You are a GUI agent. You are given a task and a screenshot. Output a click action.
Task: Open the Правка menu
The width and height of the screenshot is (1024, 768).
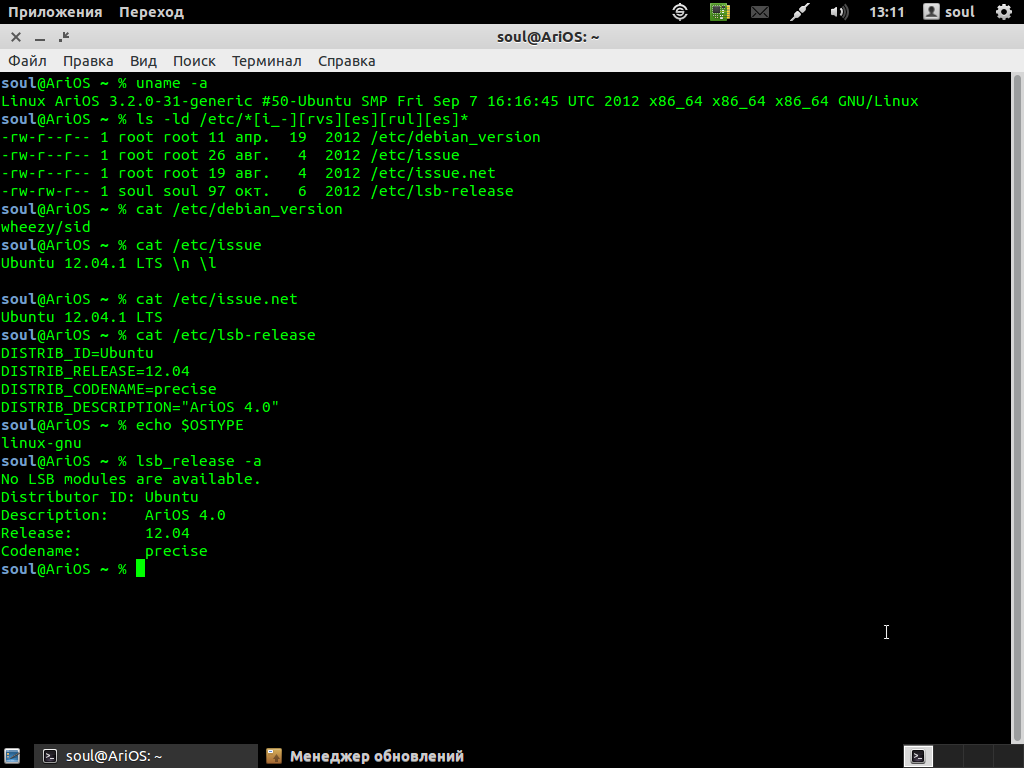point(88,61)
